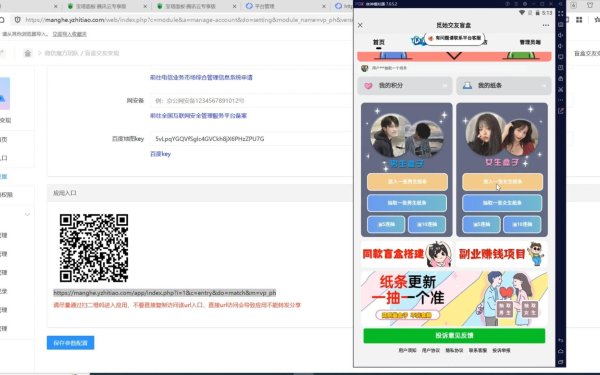Click the scissors screenshot icon in emulator sidebar
Image resolution: width=600 pixels, height=375 pixels.
point(561,90)
